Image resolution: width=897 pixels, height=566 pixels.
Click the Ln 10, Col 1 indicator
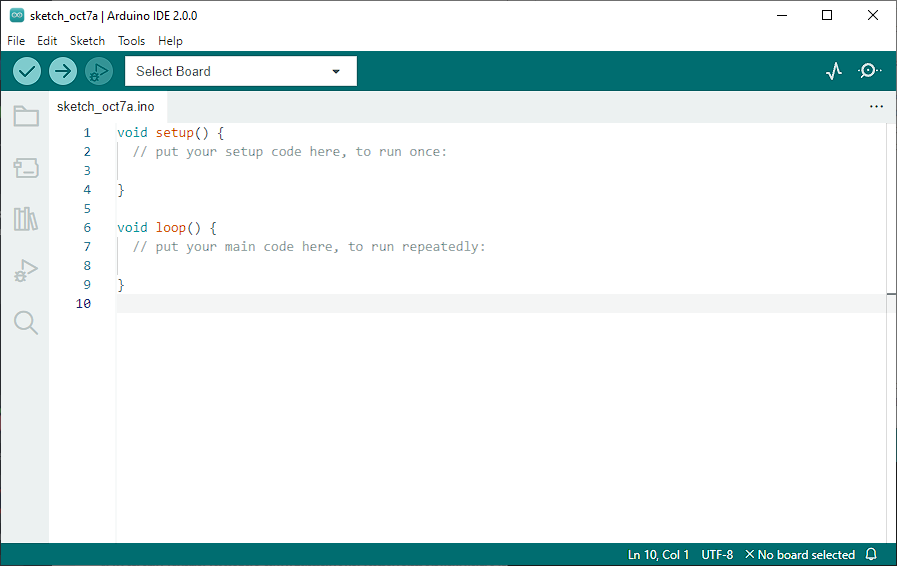(658, 555)
